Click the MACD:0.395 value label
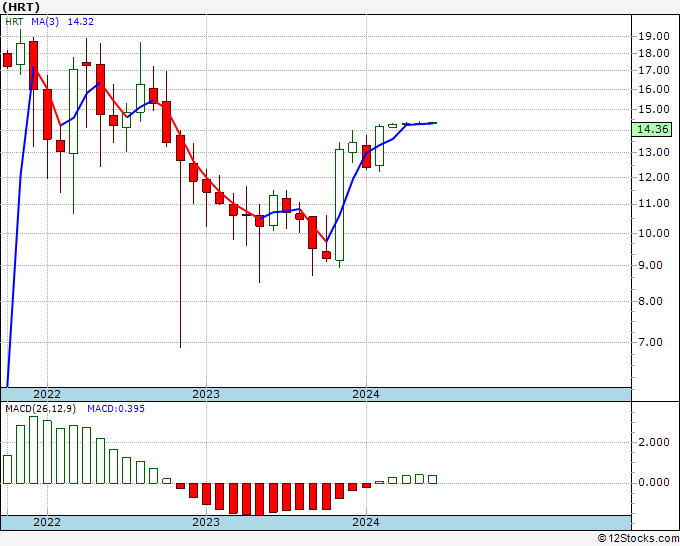 coord(116,409)
